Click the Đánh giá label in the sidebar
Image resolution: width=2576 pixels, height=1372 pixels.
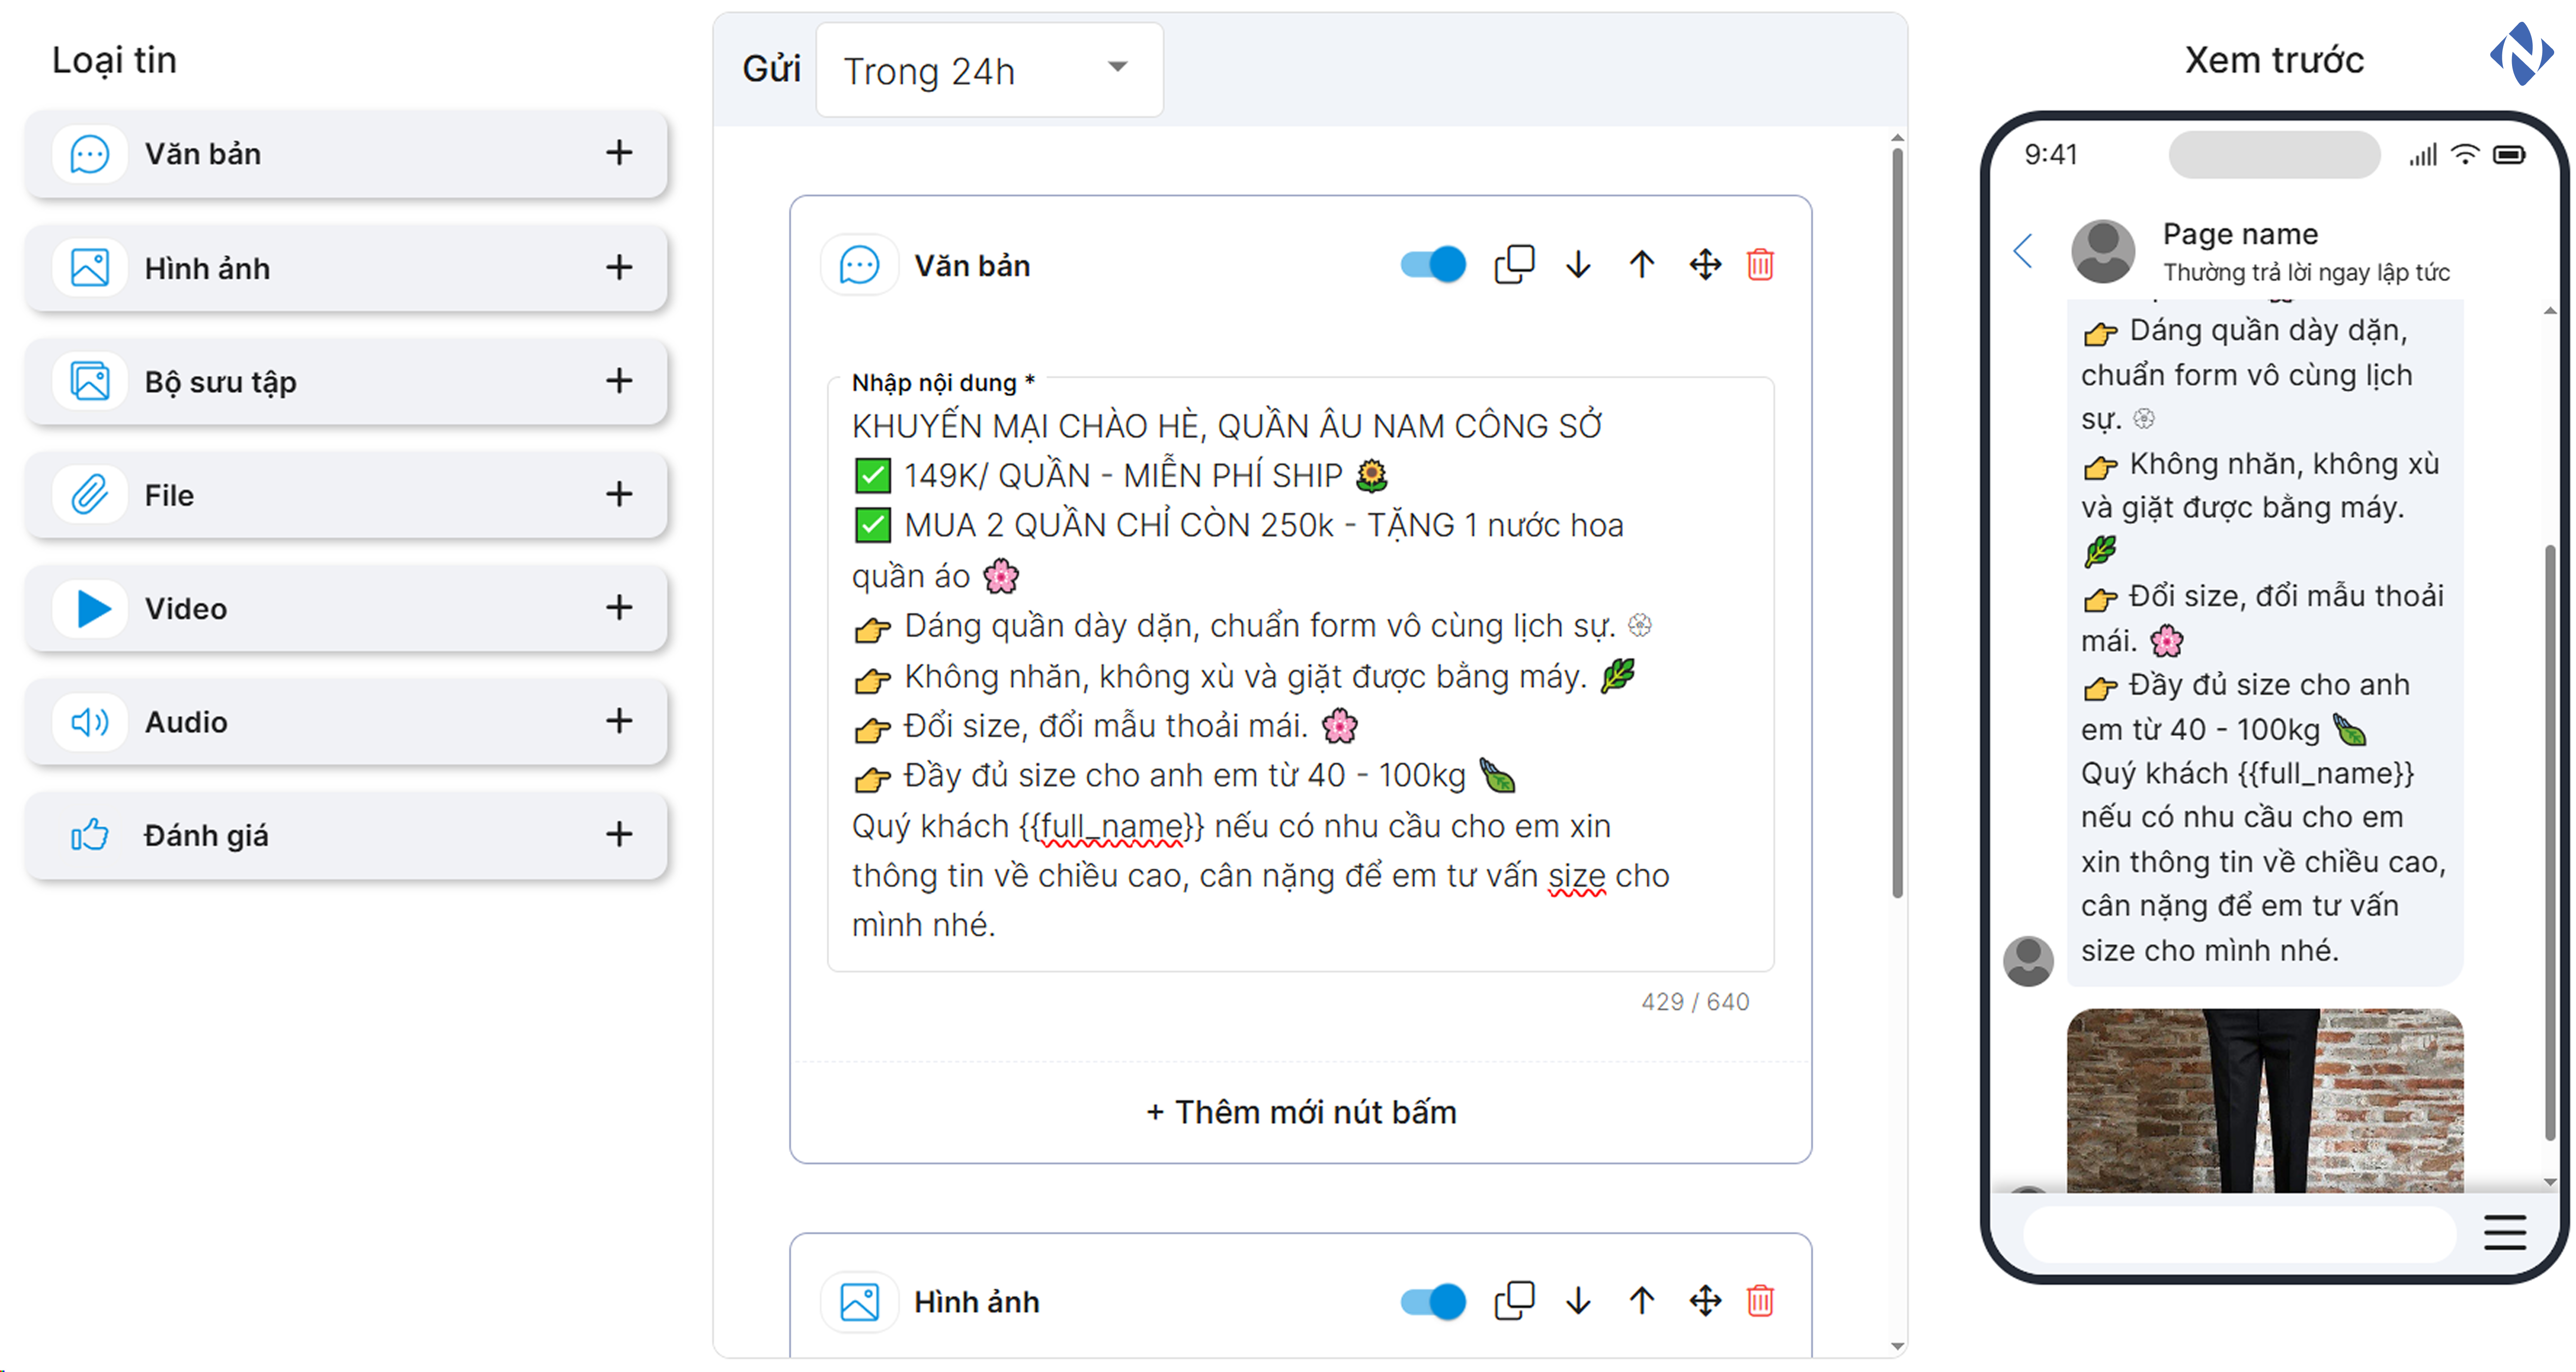coord(206,835)
